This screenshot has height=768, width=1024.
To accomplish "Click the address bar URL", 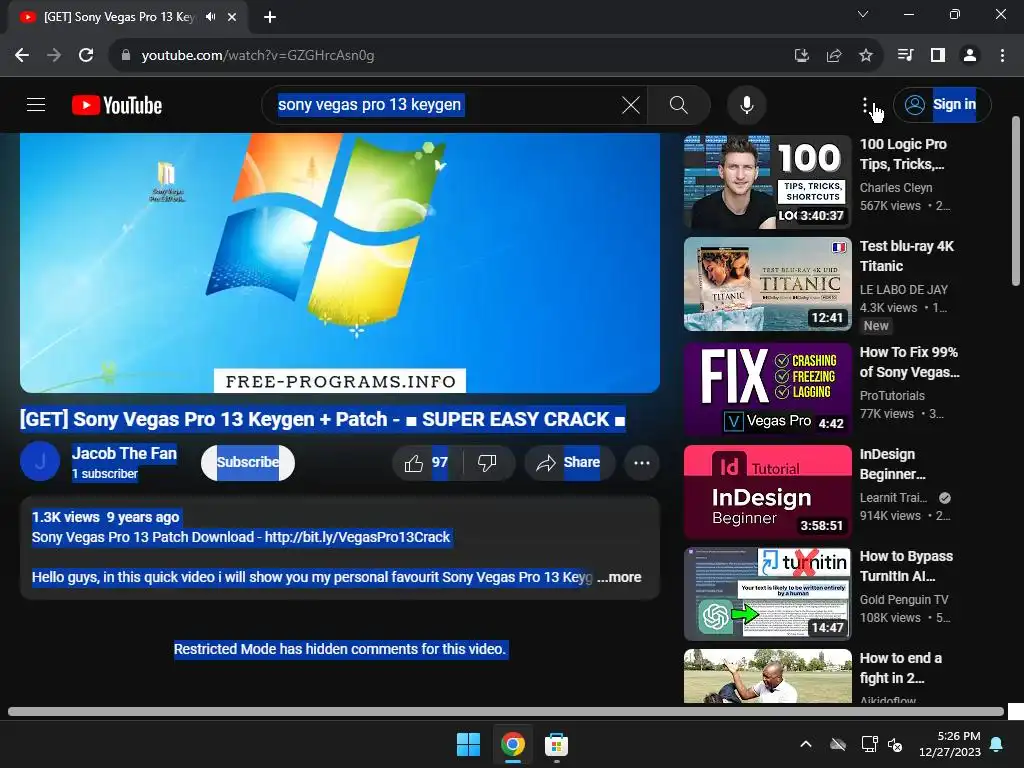I will [x=258, y=56].
